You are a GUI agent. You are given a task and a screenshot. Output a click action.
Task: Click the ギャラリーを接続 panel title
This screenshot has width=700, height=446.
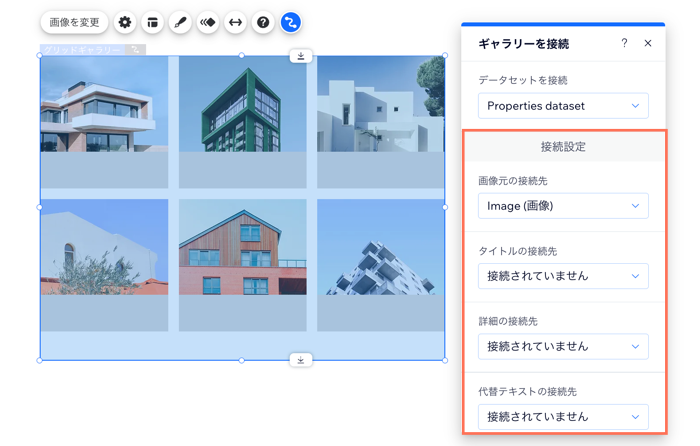tap(524, 44)
